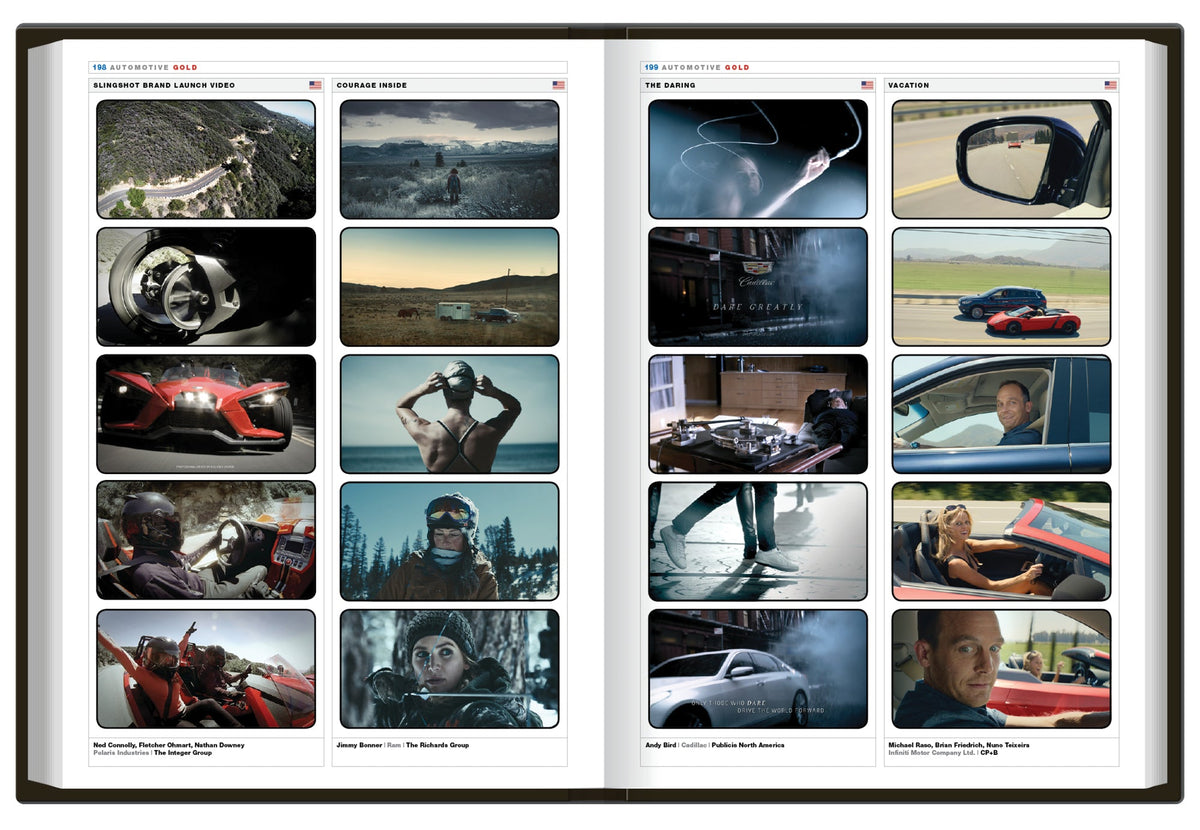Click The Richards Group credit

click(x=437, y=745)
